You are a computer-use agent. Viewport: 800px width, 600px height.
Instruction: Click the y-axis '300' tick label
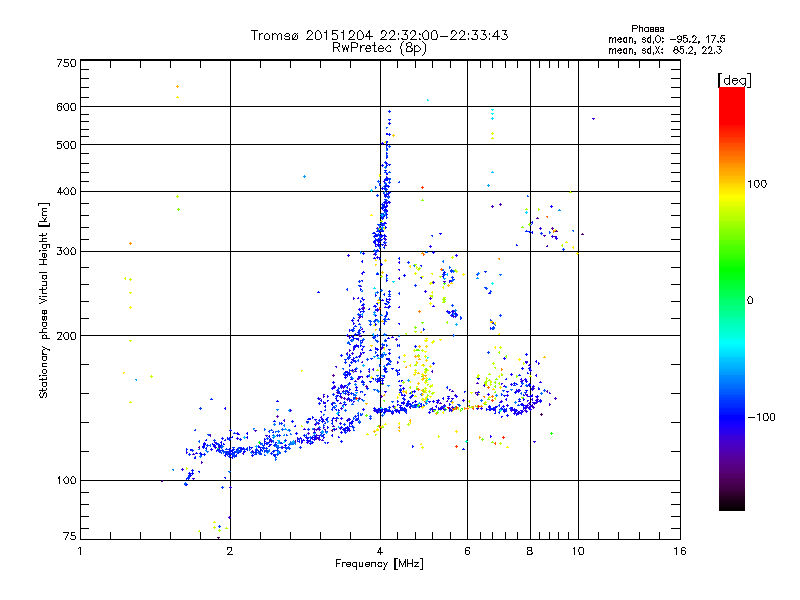click(67, 252)
